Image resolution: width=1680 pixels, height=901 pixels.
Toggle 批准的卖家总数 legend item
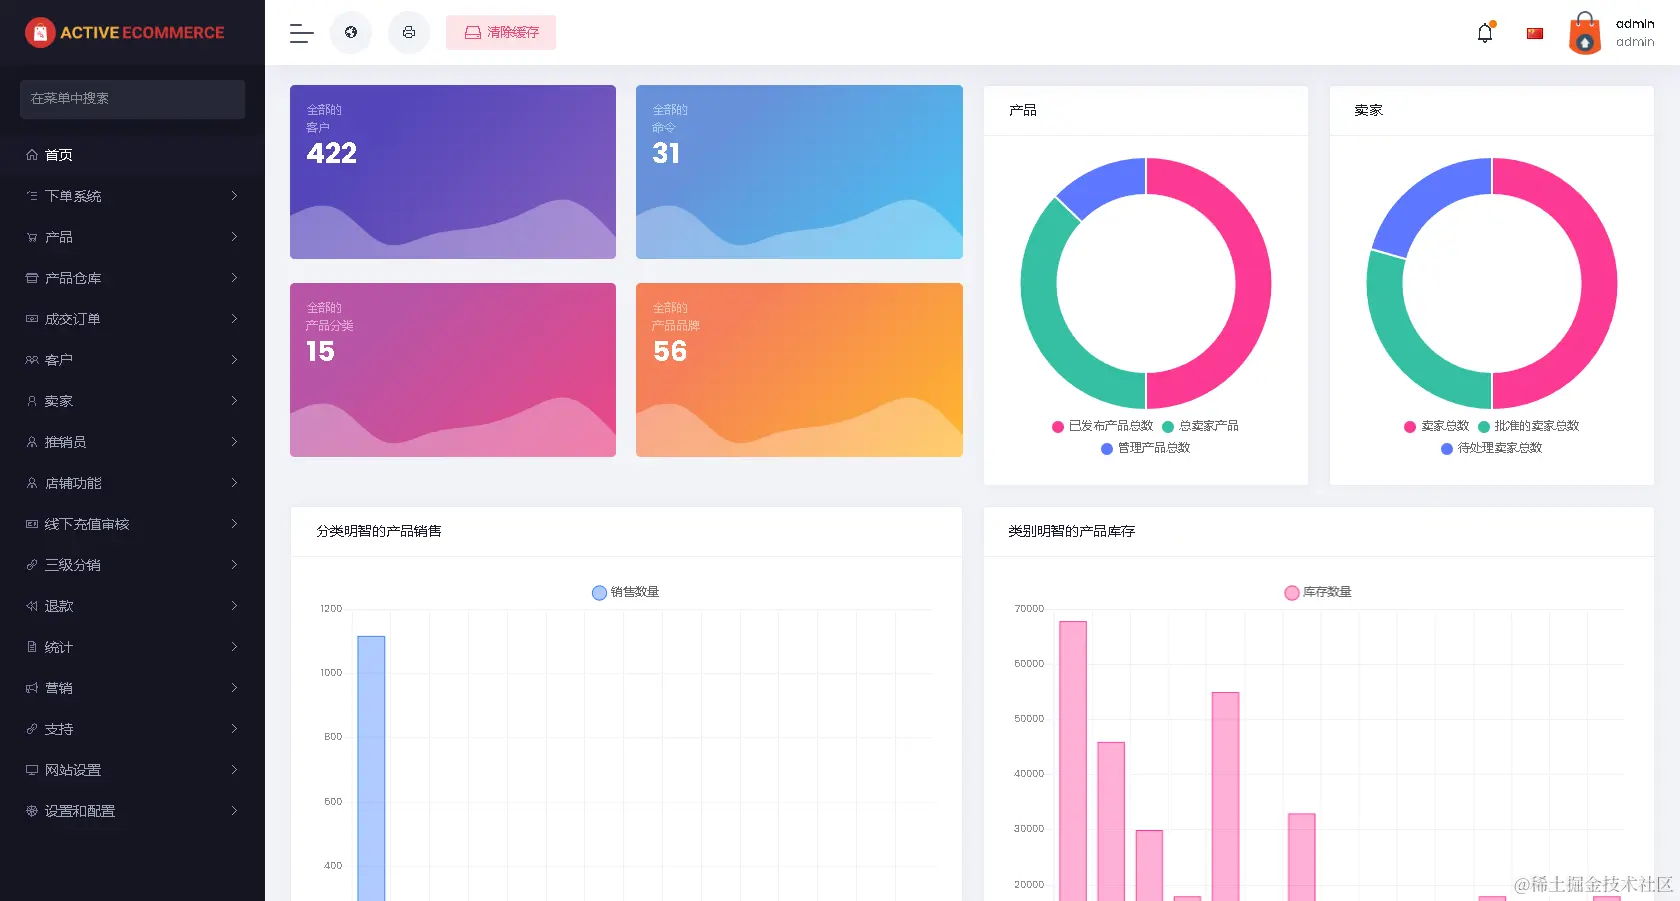pos(1529,426)
